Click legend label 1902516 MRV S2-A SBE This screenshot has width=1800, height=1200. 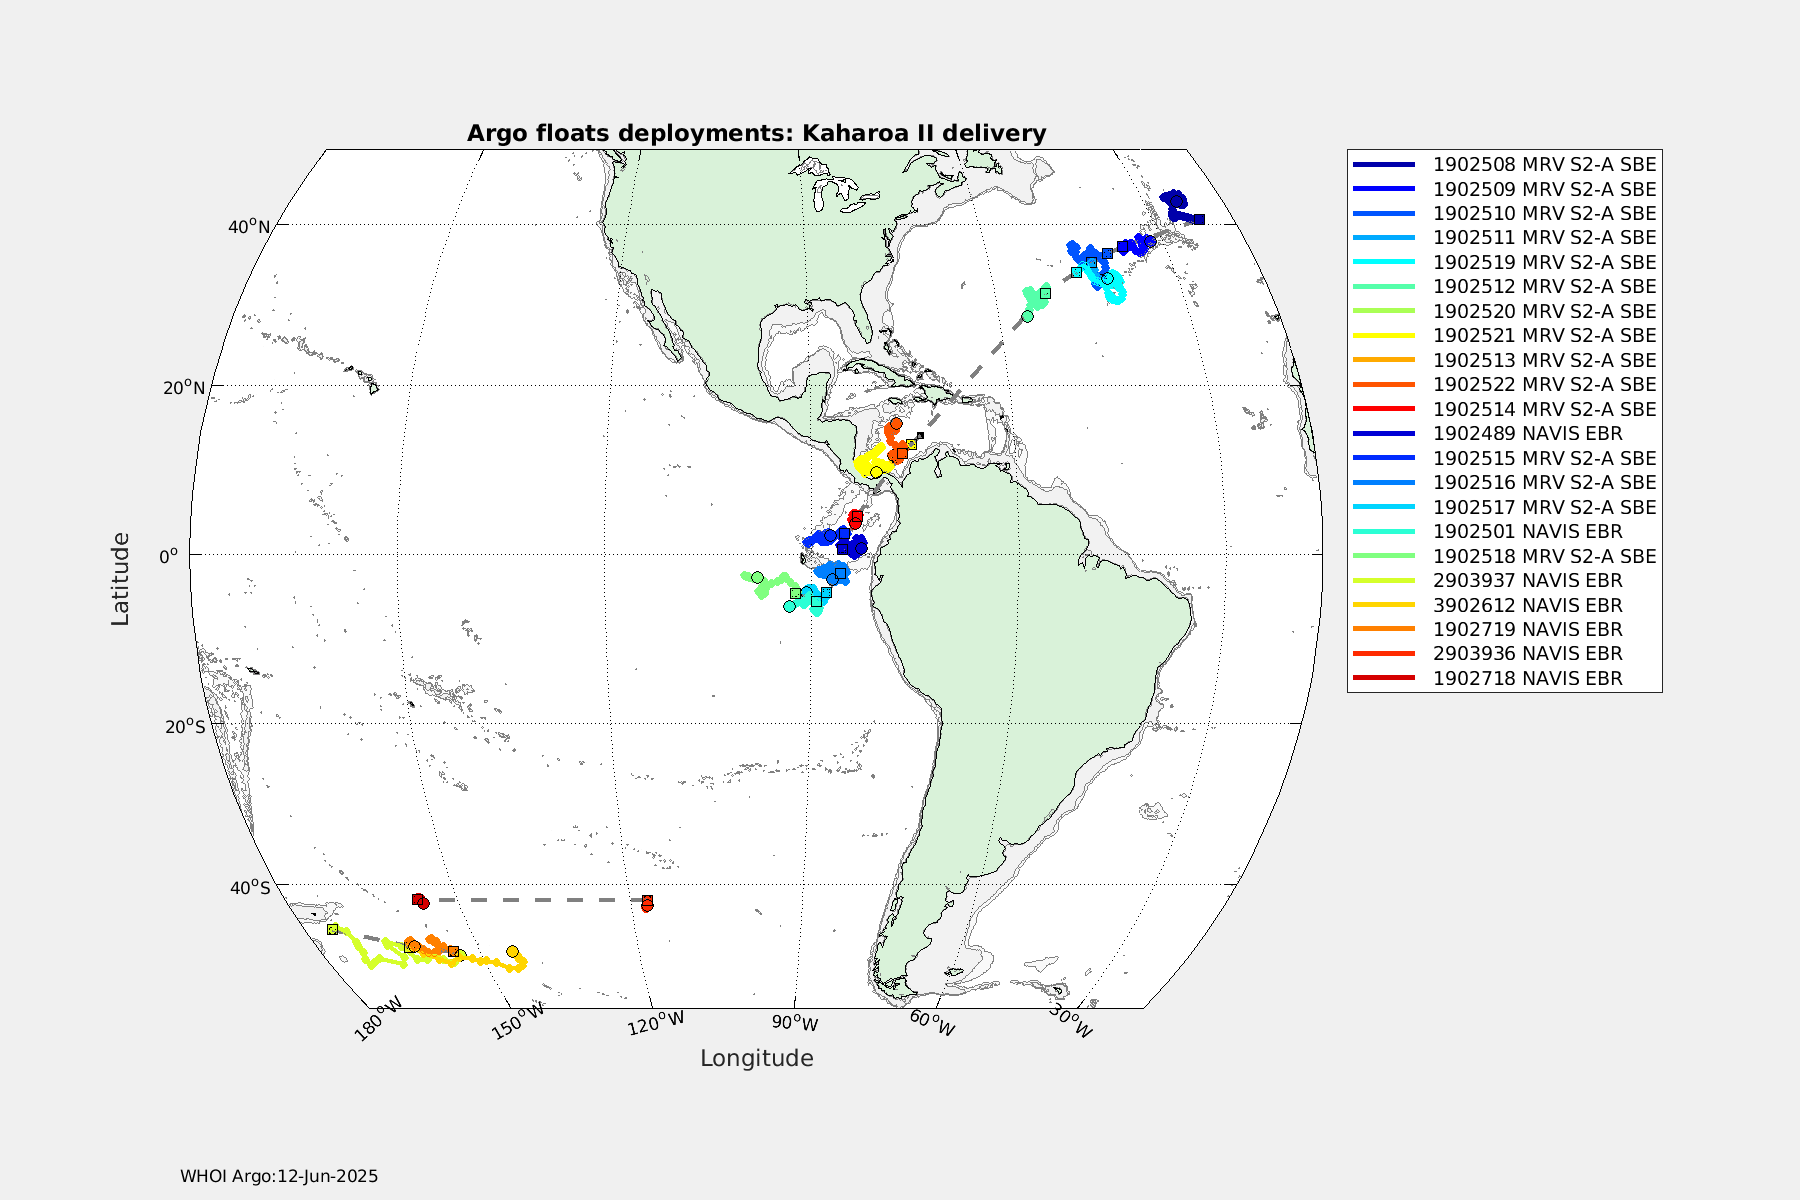tap(1545, 482)
